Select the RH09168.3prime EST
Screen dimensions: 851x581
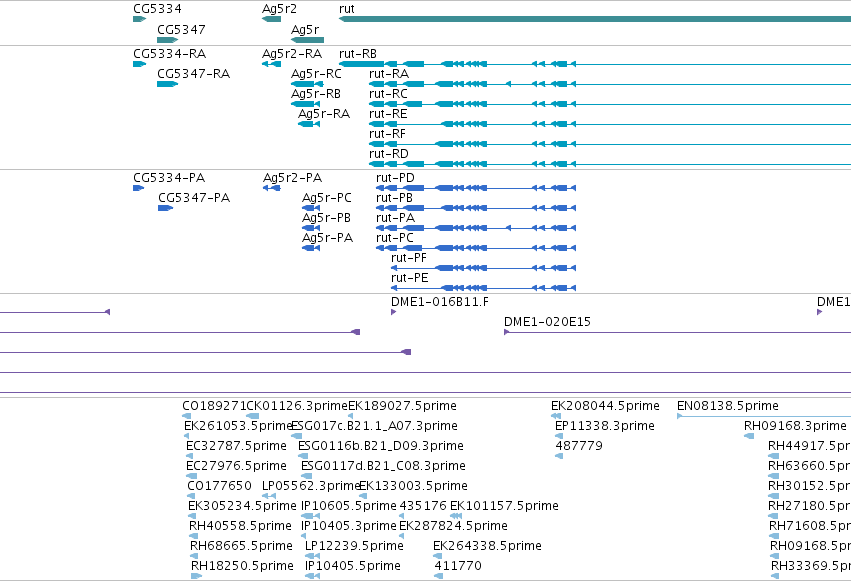tap(749, 436)
